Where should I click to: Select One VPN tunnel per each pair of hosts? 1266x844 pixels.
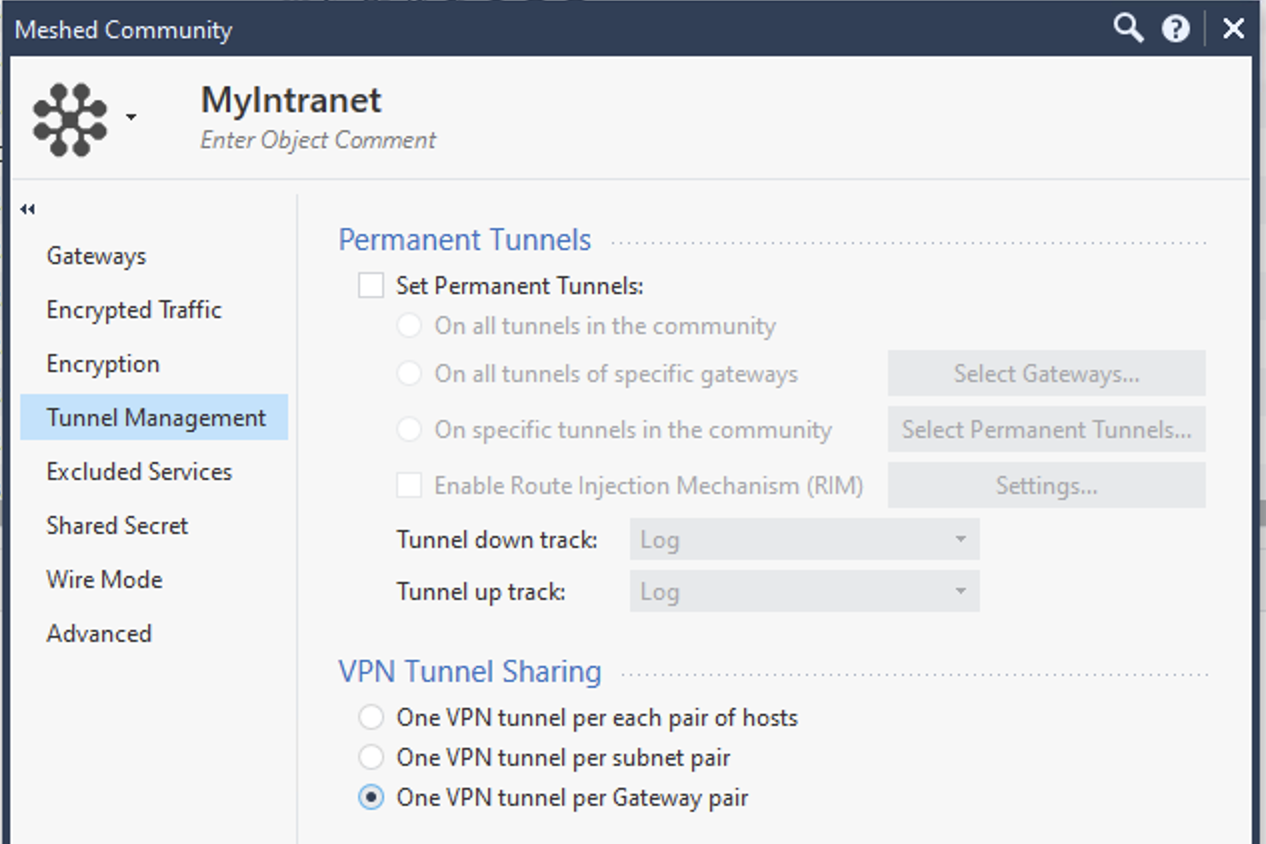pos(371,717)
